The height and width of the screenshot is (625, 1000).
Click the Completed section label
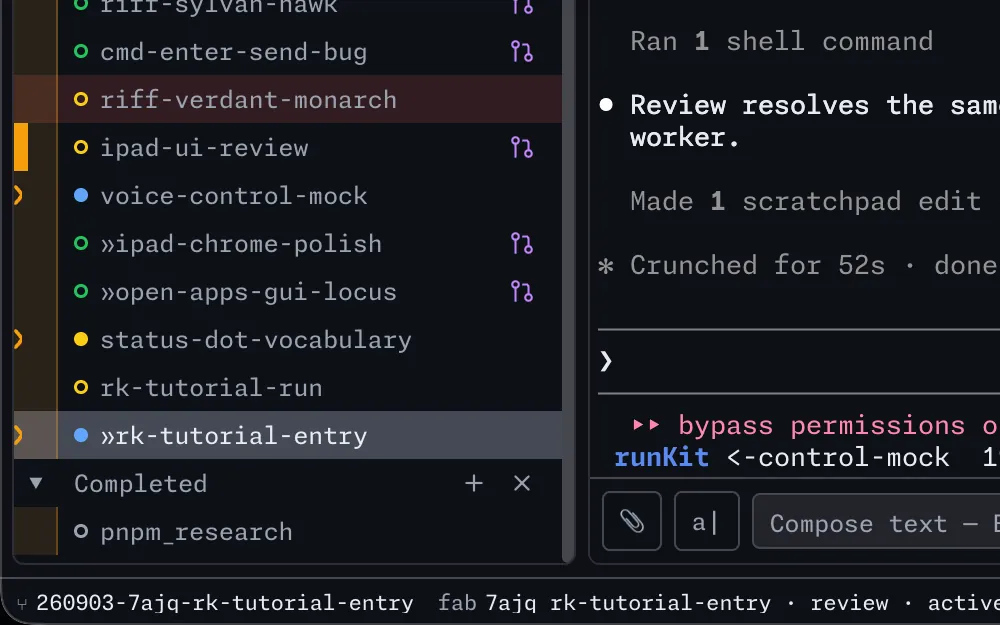[x=140, y=483]
